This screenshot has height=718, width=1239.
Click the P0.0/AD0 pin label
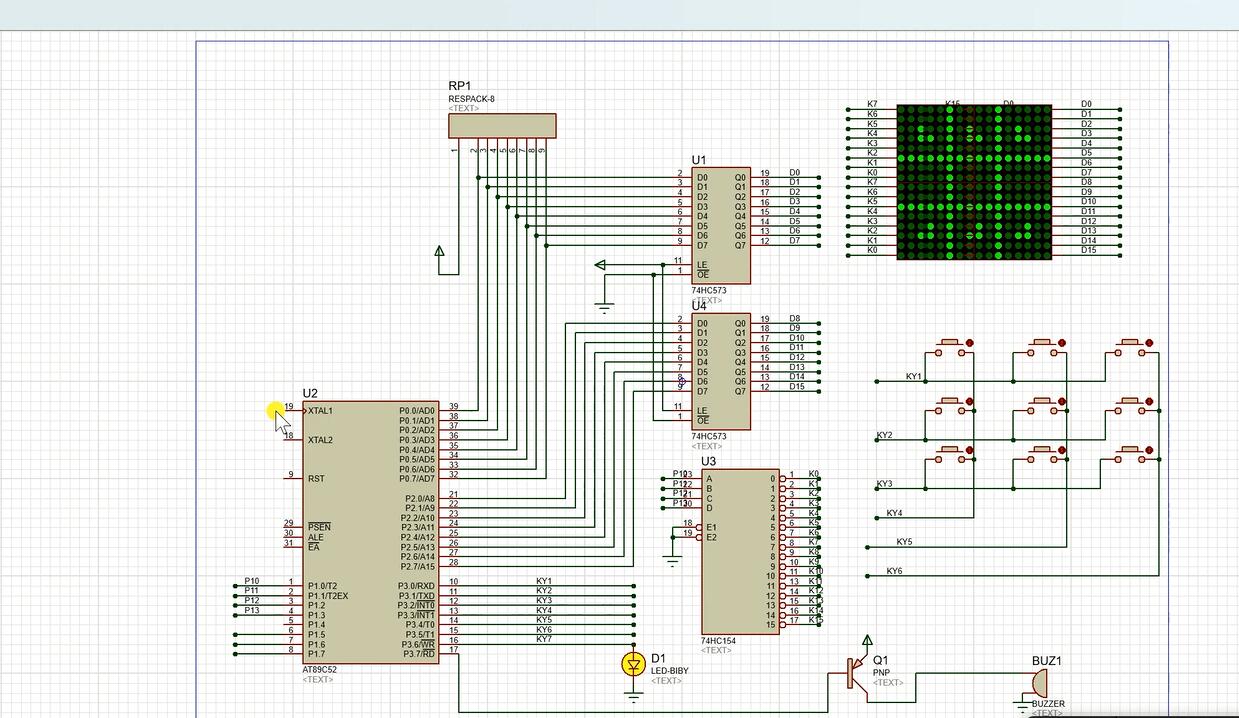[x=417, y=410]
